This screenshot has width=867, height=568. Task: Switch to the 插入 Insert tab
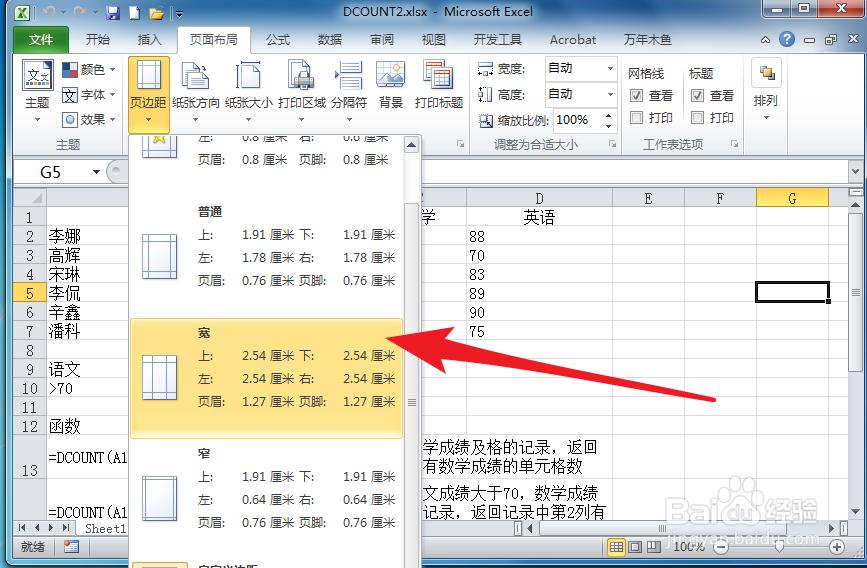tap(149, 40)
